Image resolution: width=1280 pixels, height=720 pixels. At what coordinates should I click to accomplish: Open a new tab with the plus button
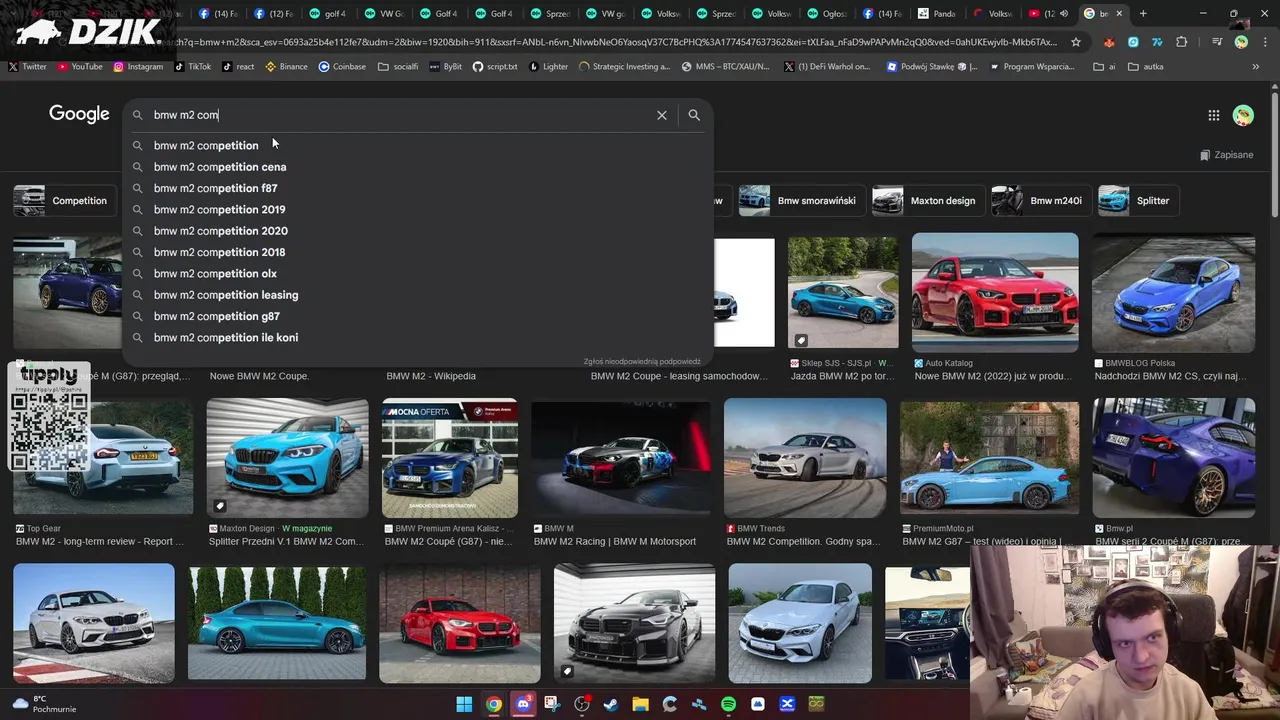click(1143, 14)
